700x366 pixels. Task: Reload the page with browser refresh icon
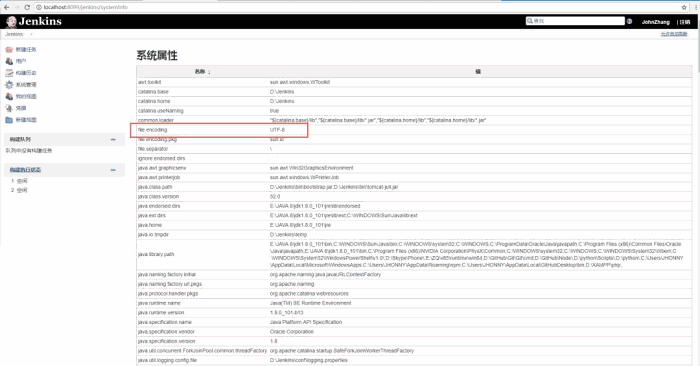[27, 7]
